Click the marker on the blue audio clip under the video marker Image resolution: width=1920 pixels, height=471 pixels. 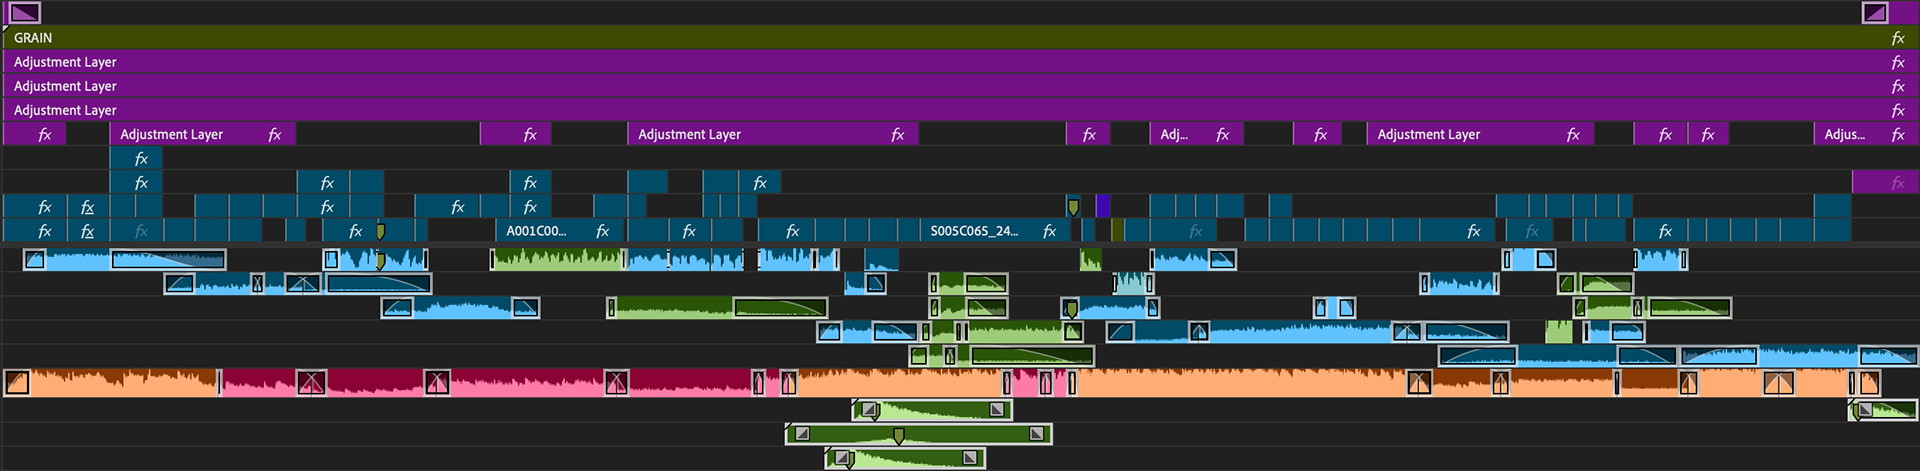tap(1070, 308)
